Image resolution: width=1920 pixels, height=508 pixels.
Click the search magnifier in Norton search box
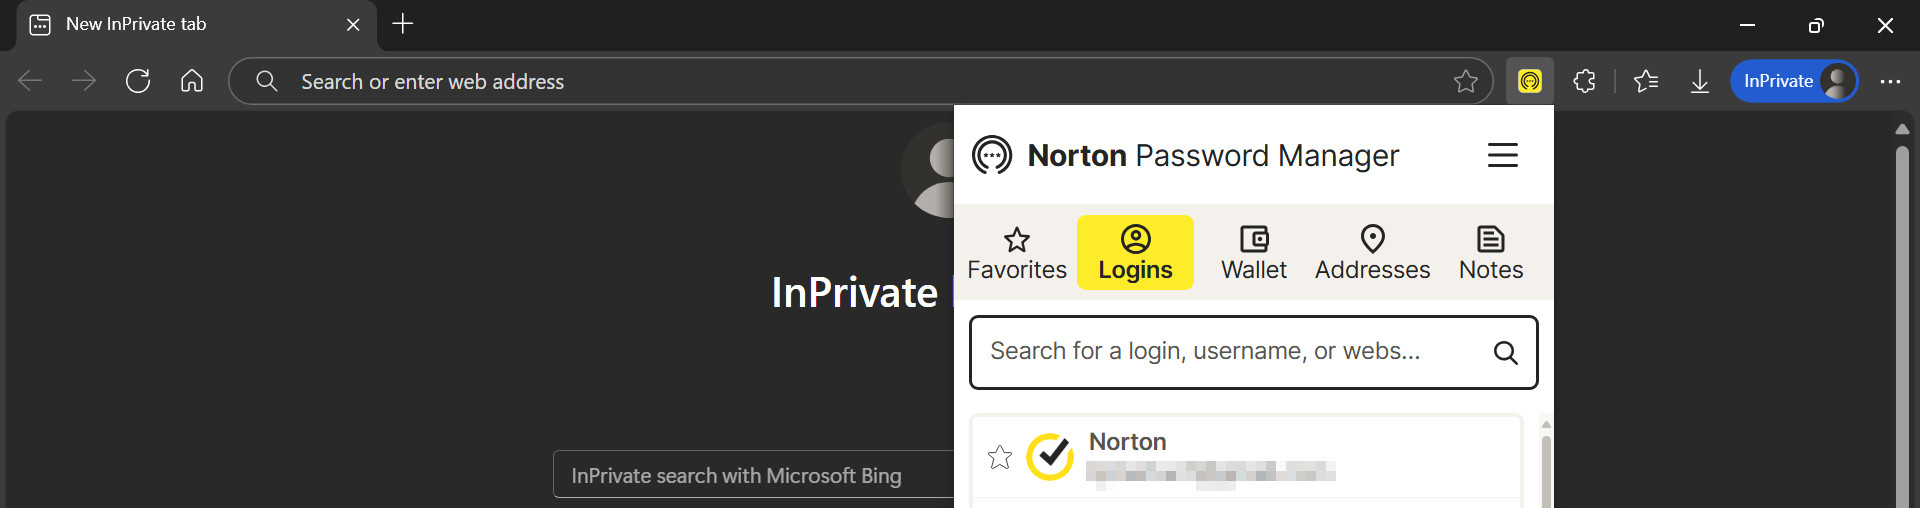1505,352
